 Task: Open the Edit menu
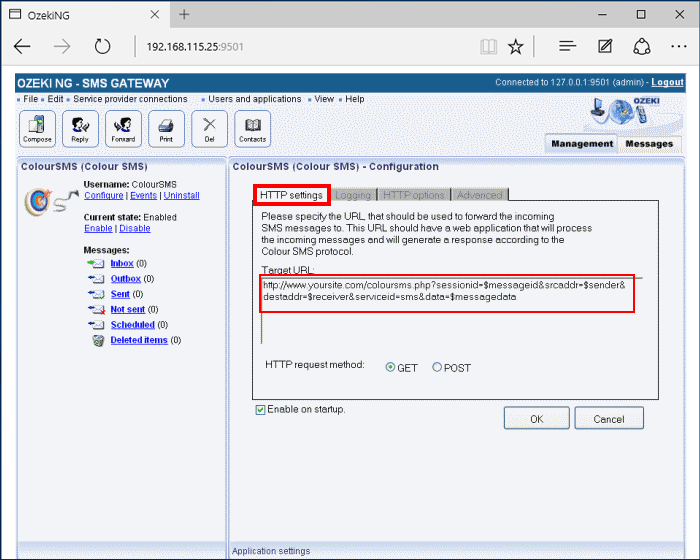pos(55,99)
